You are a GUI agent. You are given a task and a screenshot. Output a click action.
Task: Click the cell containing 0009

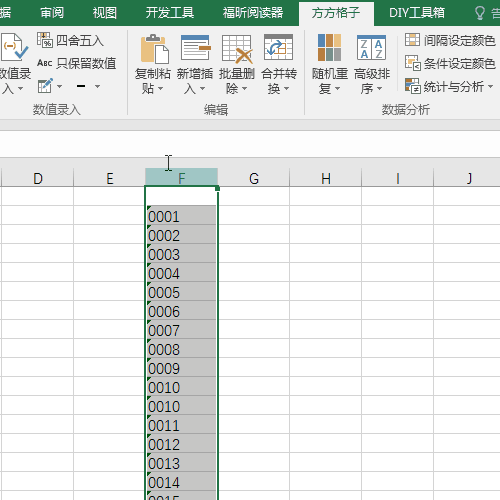pyautogui.click(x=181, y=367)
